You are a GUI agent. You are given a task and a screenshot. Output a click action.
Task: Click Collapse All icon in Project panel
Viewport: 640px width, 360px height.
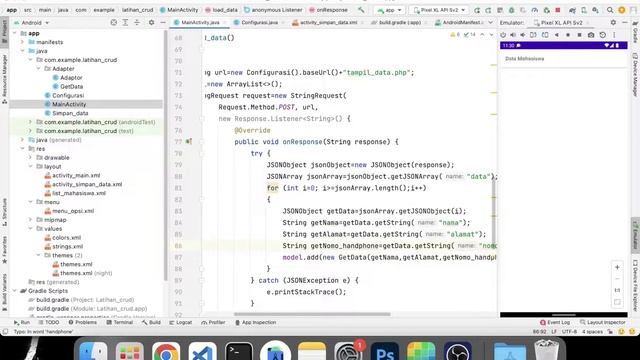point(137,22)
